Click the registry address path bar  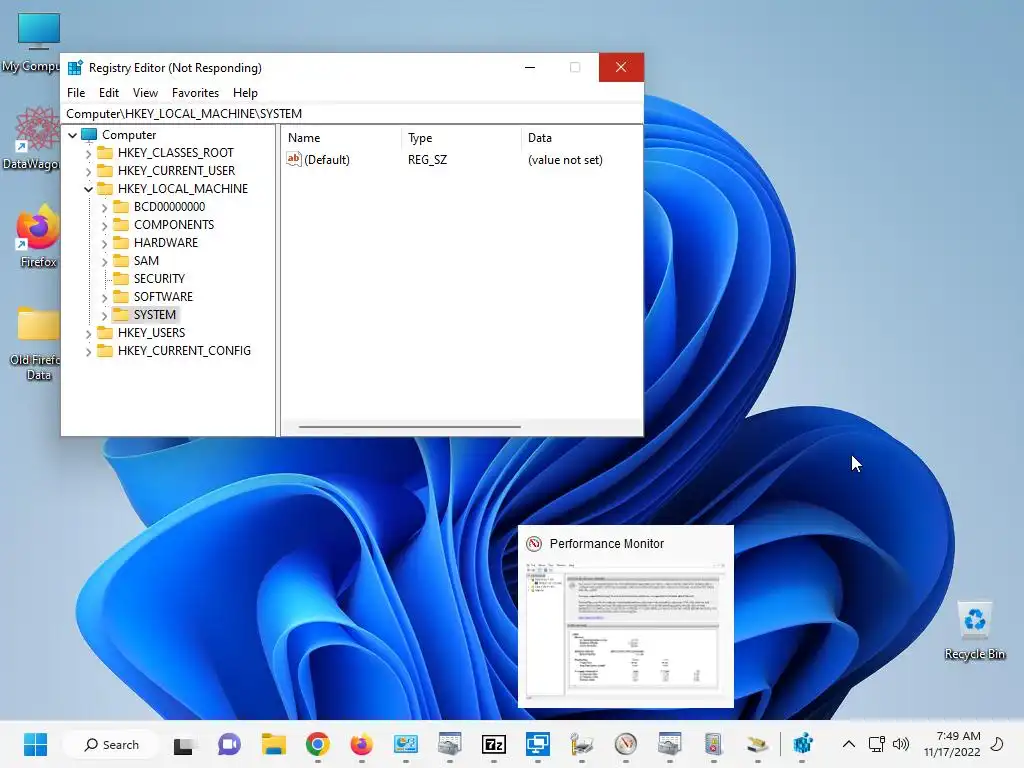pos(352,114)
